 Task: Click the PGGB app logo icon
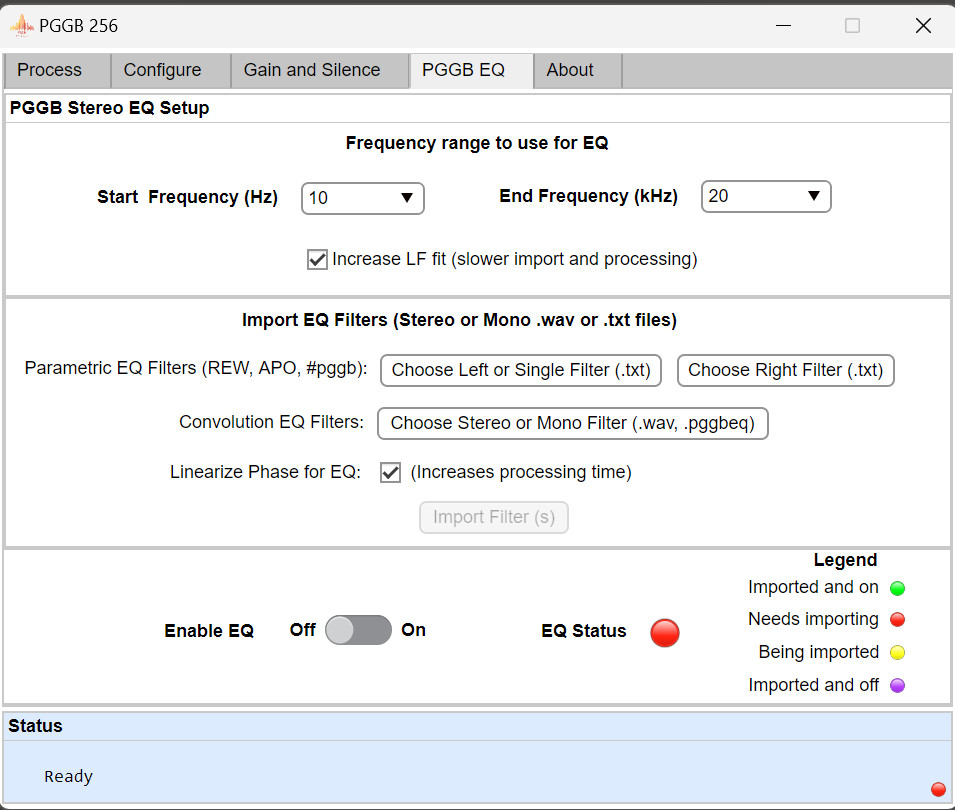click(x=21, y=26)
